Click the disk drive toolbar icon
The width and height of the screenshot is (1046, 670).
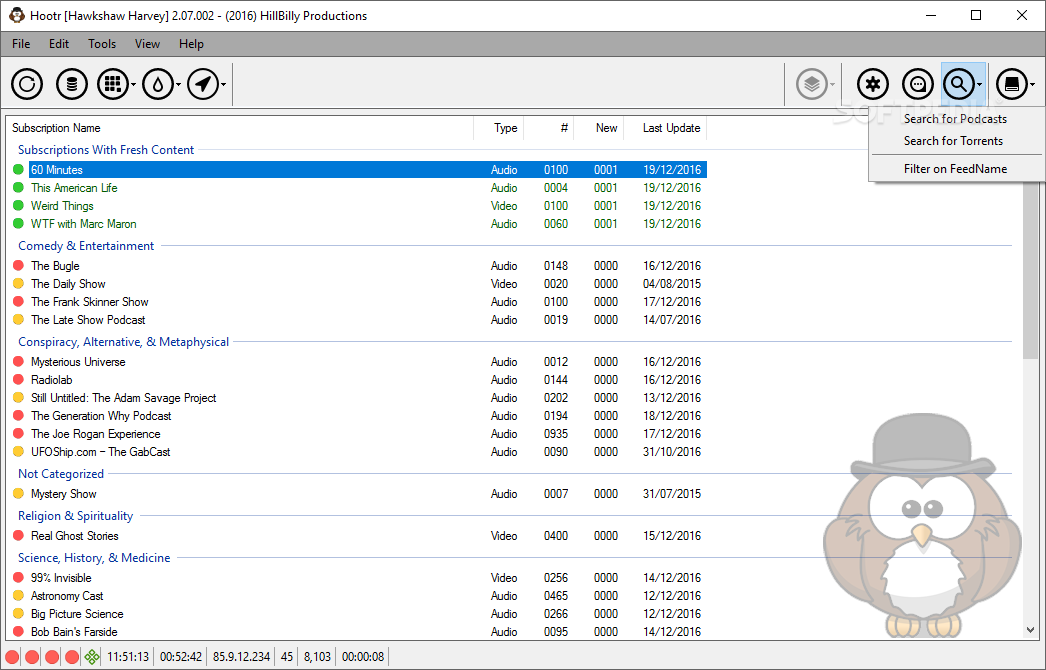coord(1012,84)
